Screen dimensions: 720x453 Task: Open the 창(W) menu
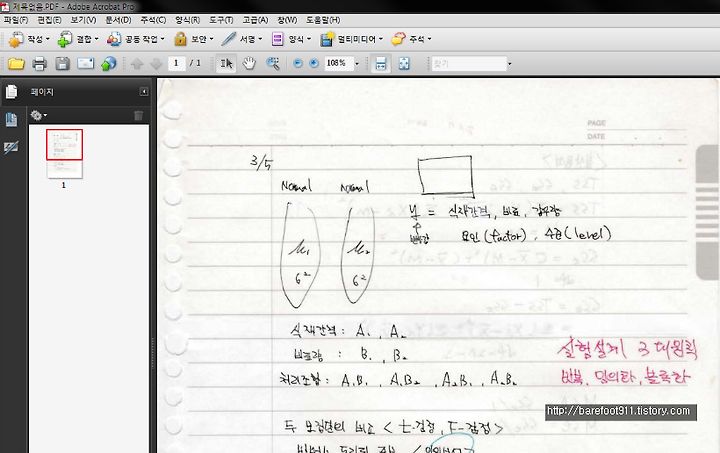tap(287, 20)
